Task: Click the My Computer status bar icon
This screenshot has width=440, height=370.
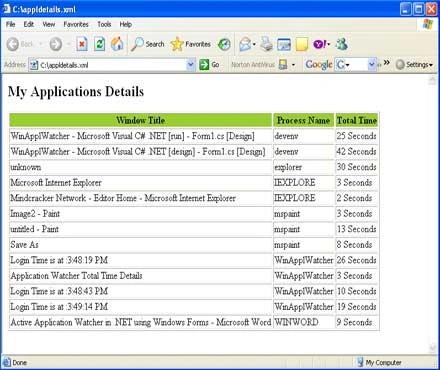Action: click(x=360, y=362)
